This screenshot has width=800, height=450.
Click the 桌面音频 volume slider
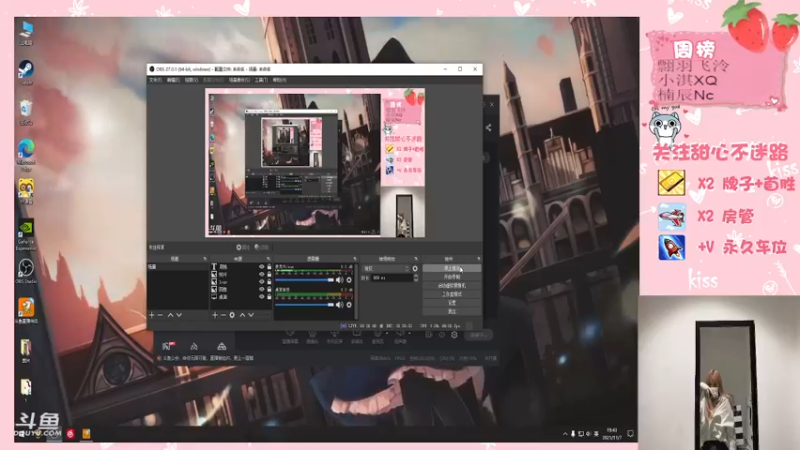(305, 305)
